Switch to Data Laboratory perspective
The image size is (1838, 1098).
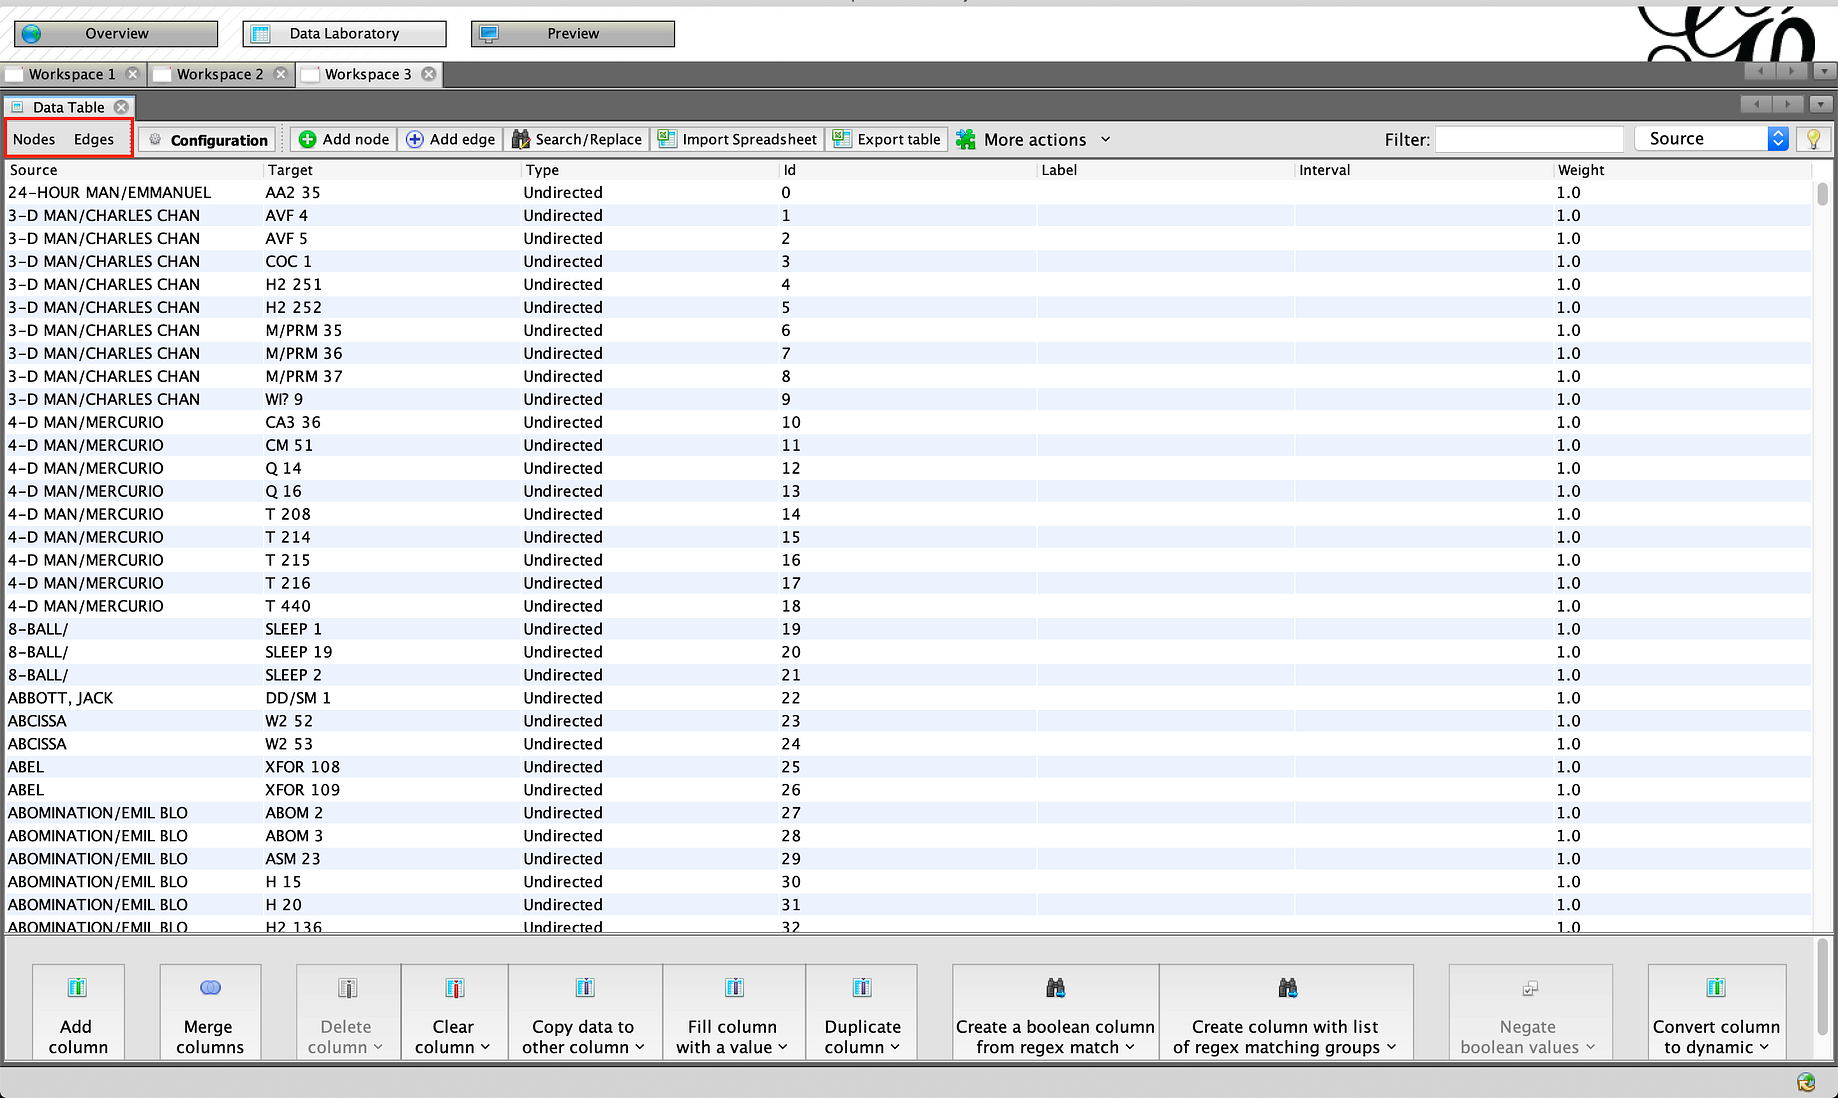(x=344, y=34)
